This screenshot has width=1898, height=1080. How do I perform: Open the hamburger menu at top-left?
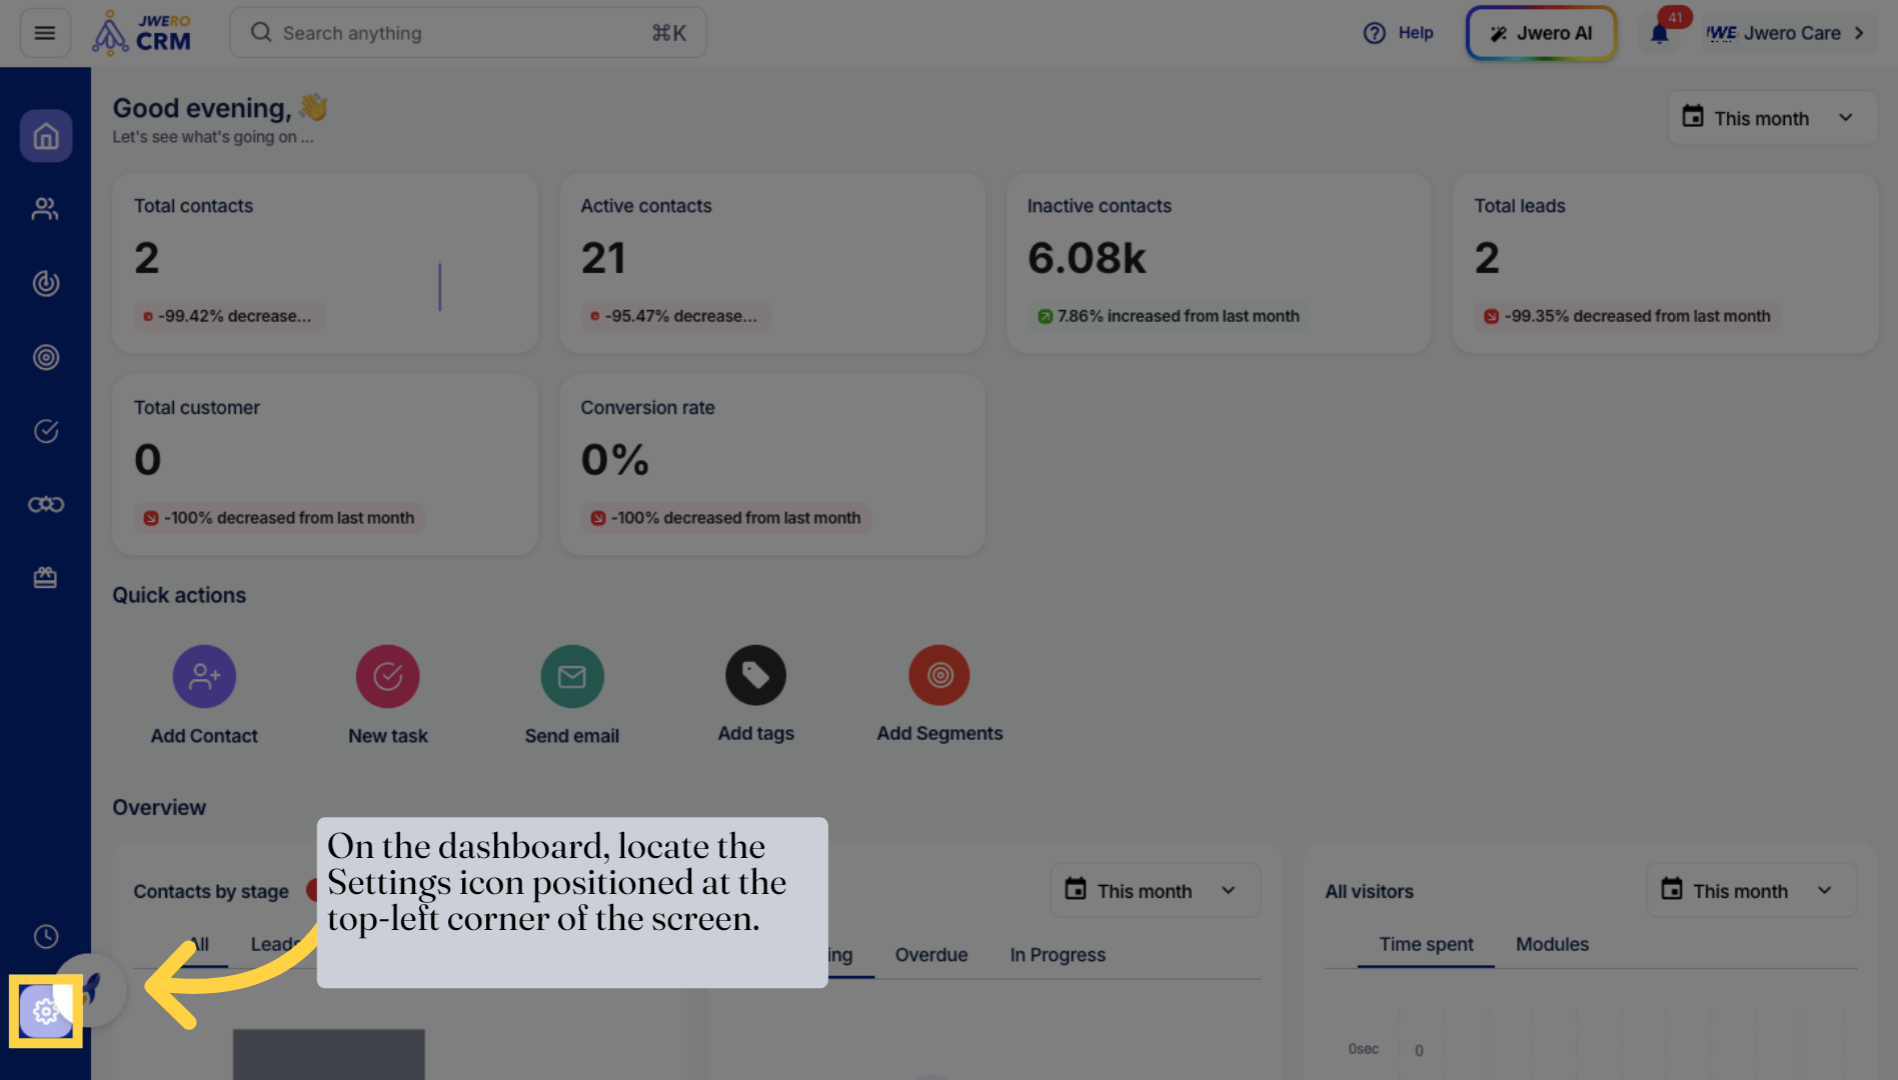pos(44,32)
